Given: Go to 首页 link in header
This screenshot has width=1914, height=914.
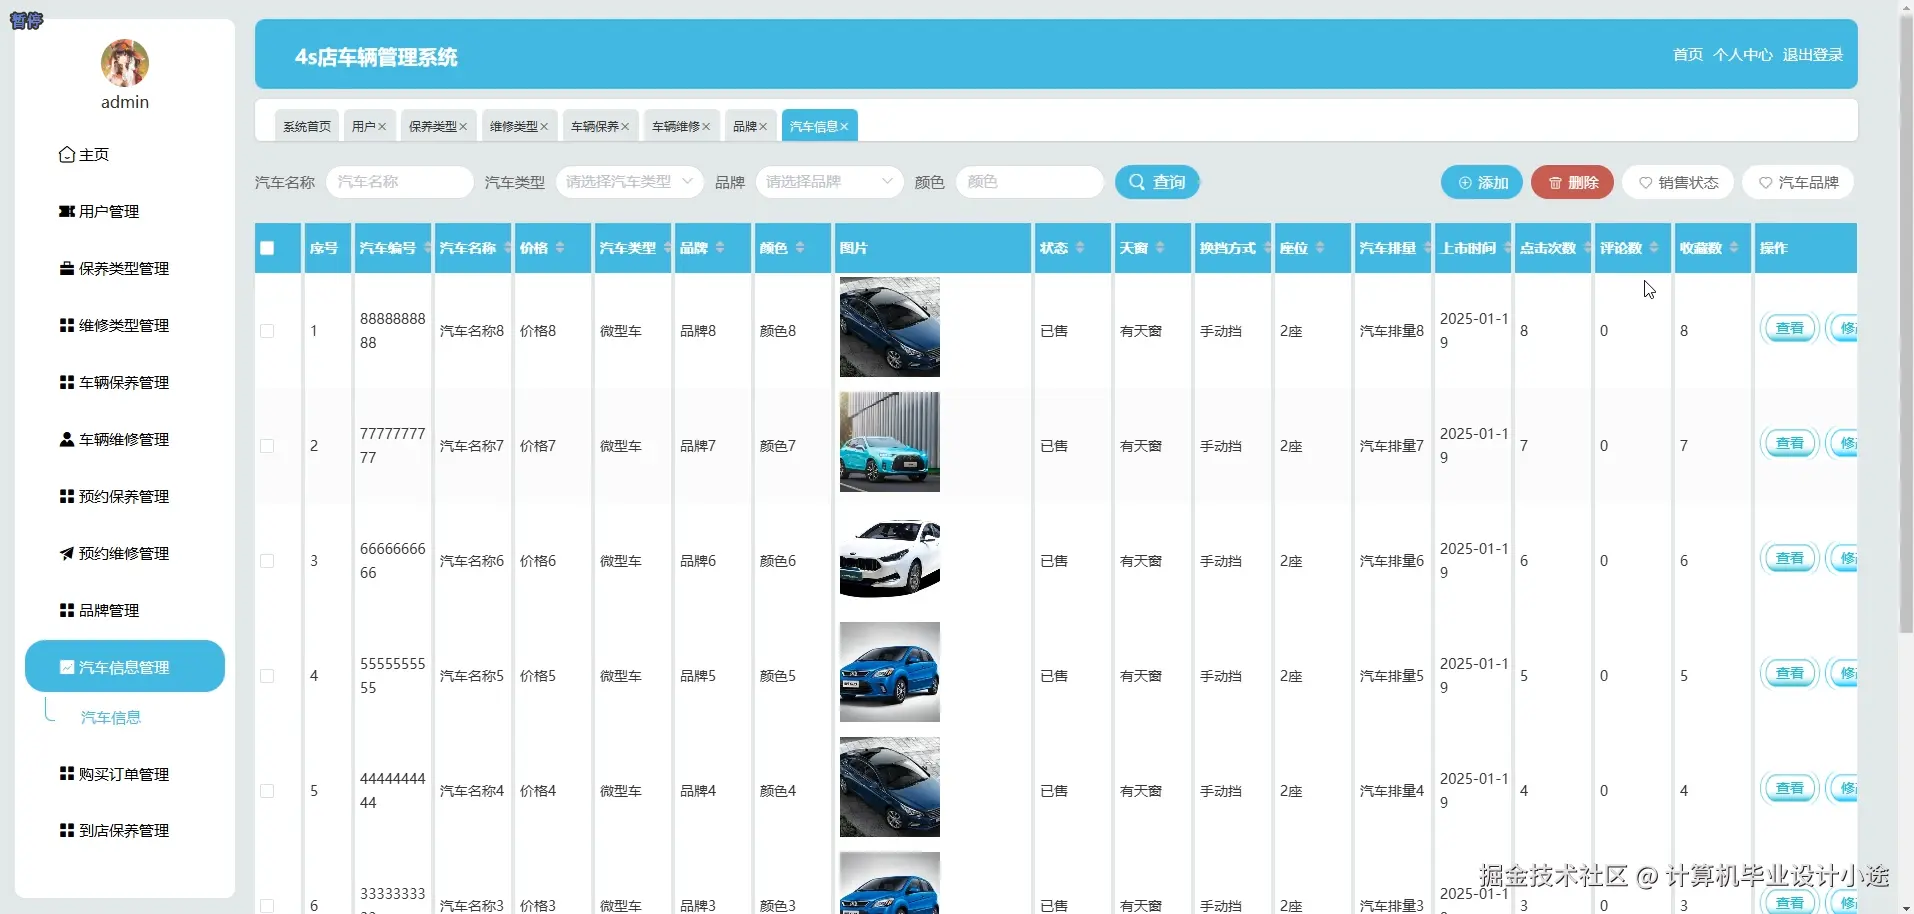Looking at the screenshot, I should click(x=1688, y=55).
